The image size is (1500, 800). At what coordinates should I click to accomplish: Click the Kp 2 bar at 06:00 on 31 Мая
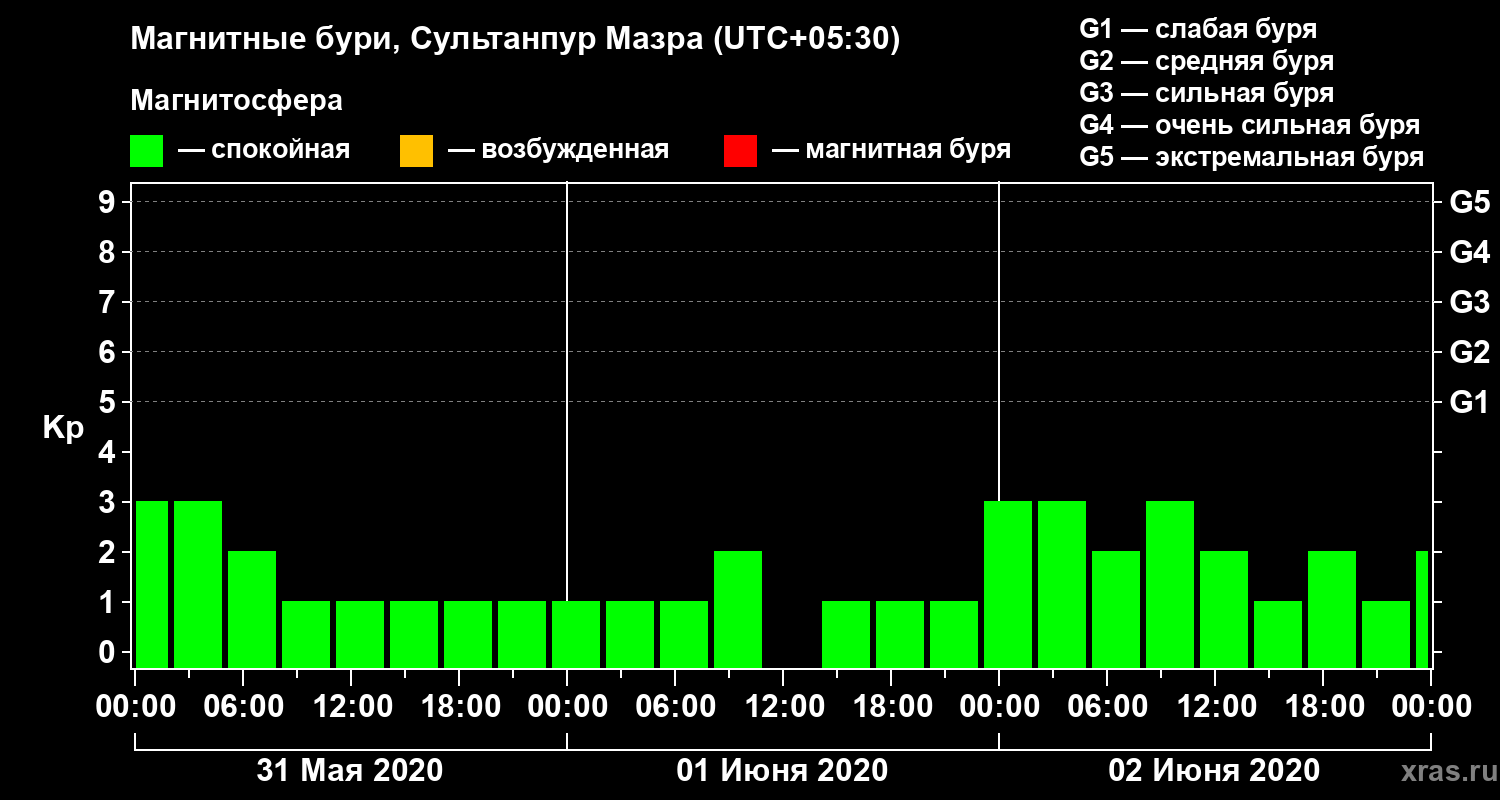[252, 609]
